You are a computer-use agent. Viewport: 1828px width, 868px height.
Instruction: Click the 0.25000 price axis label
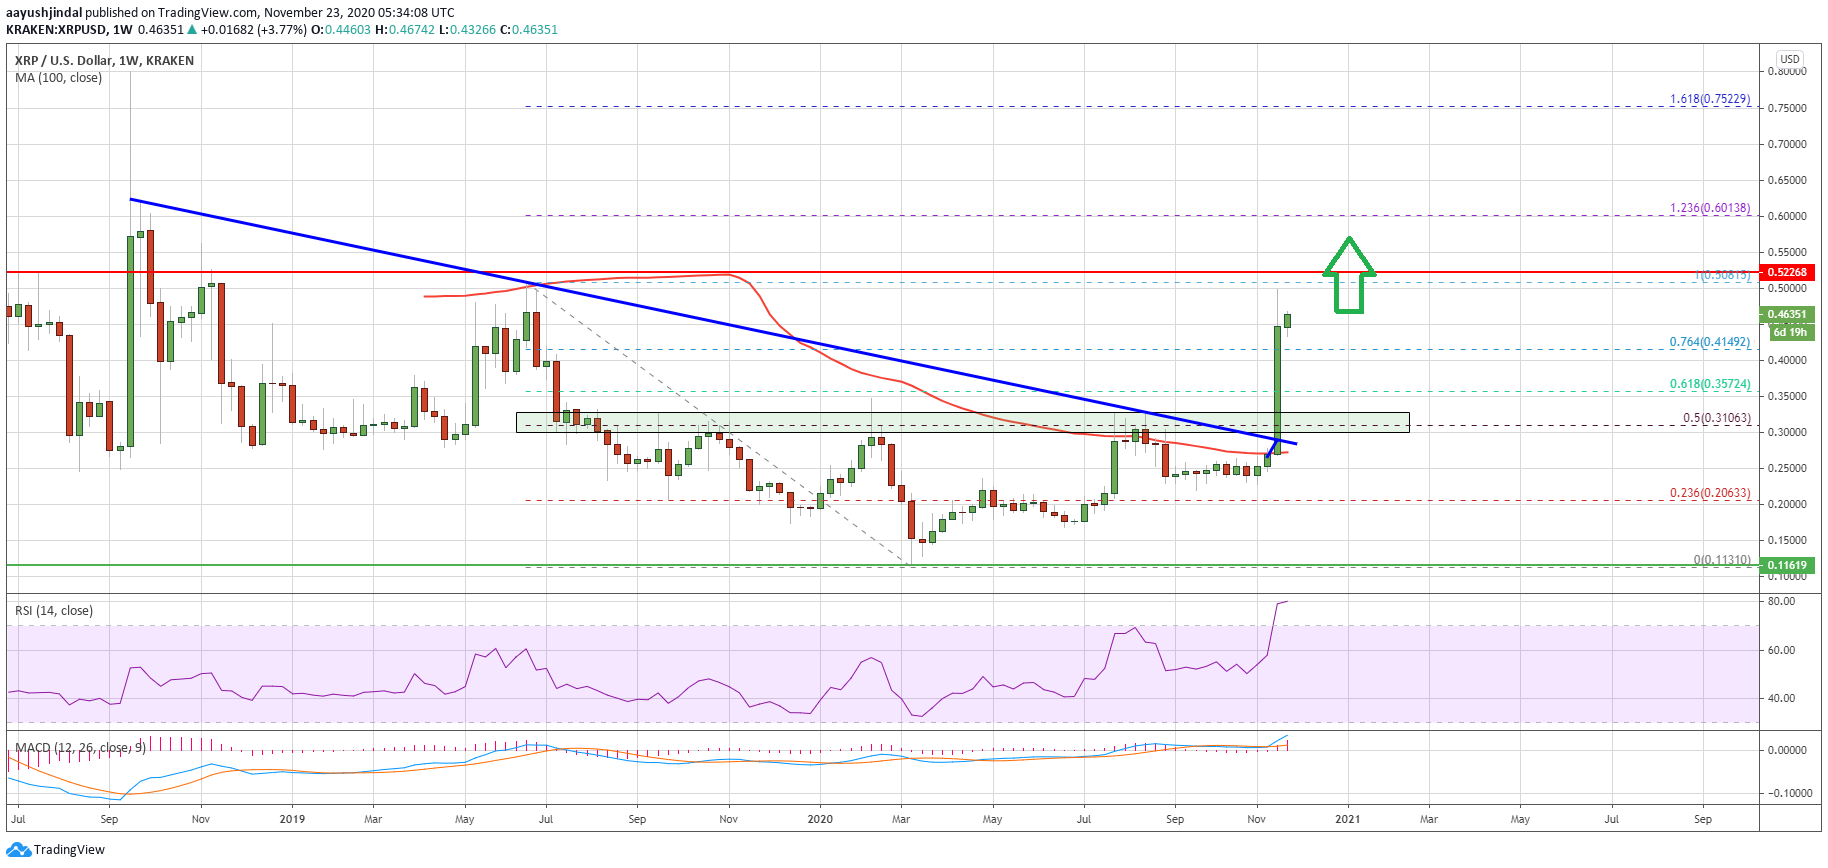[x=1787, y=468]
